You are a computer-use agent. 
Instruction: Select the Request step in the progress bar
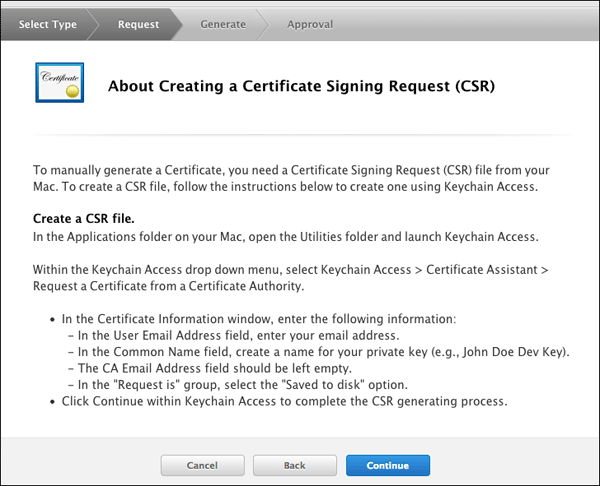(138, 24)
